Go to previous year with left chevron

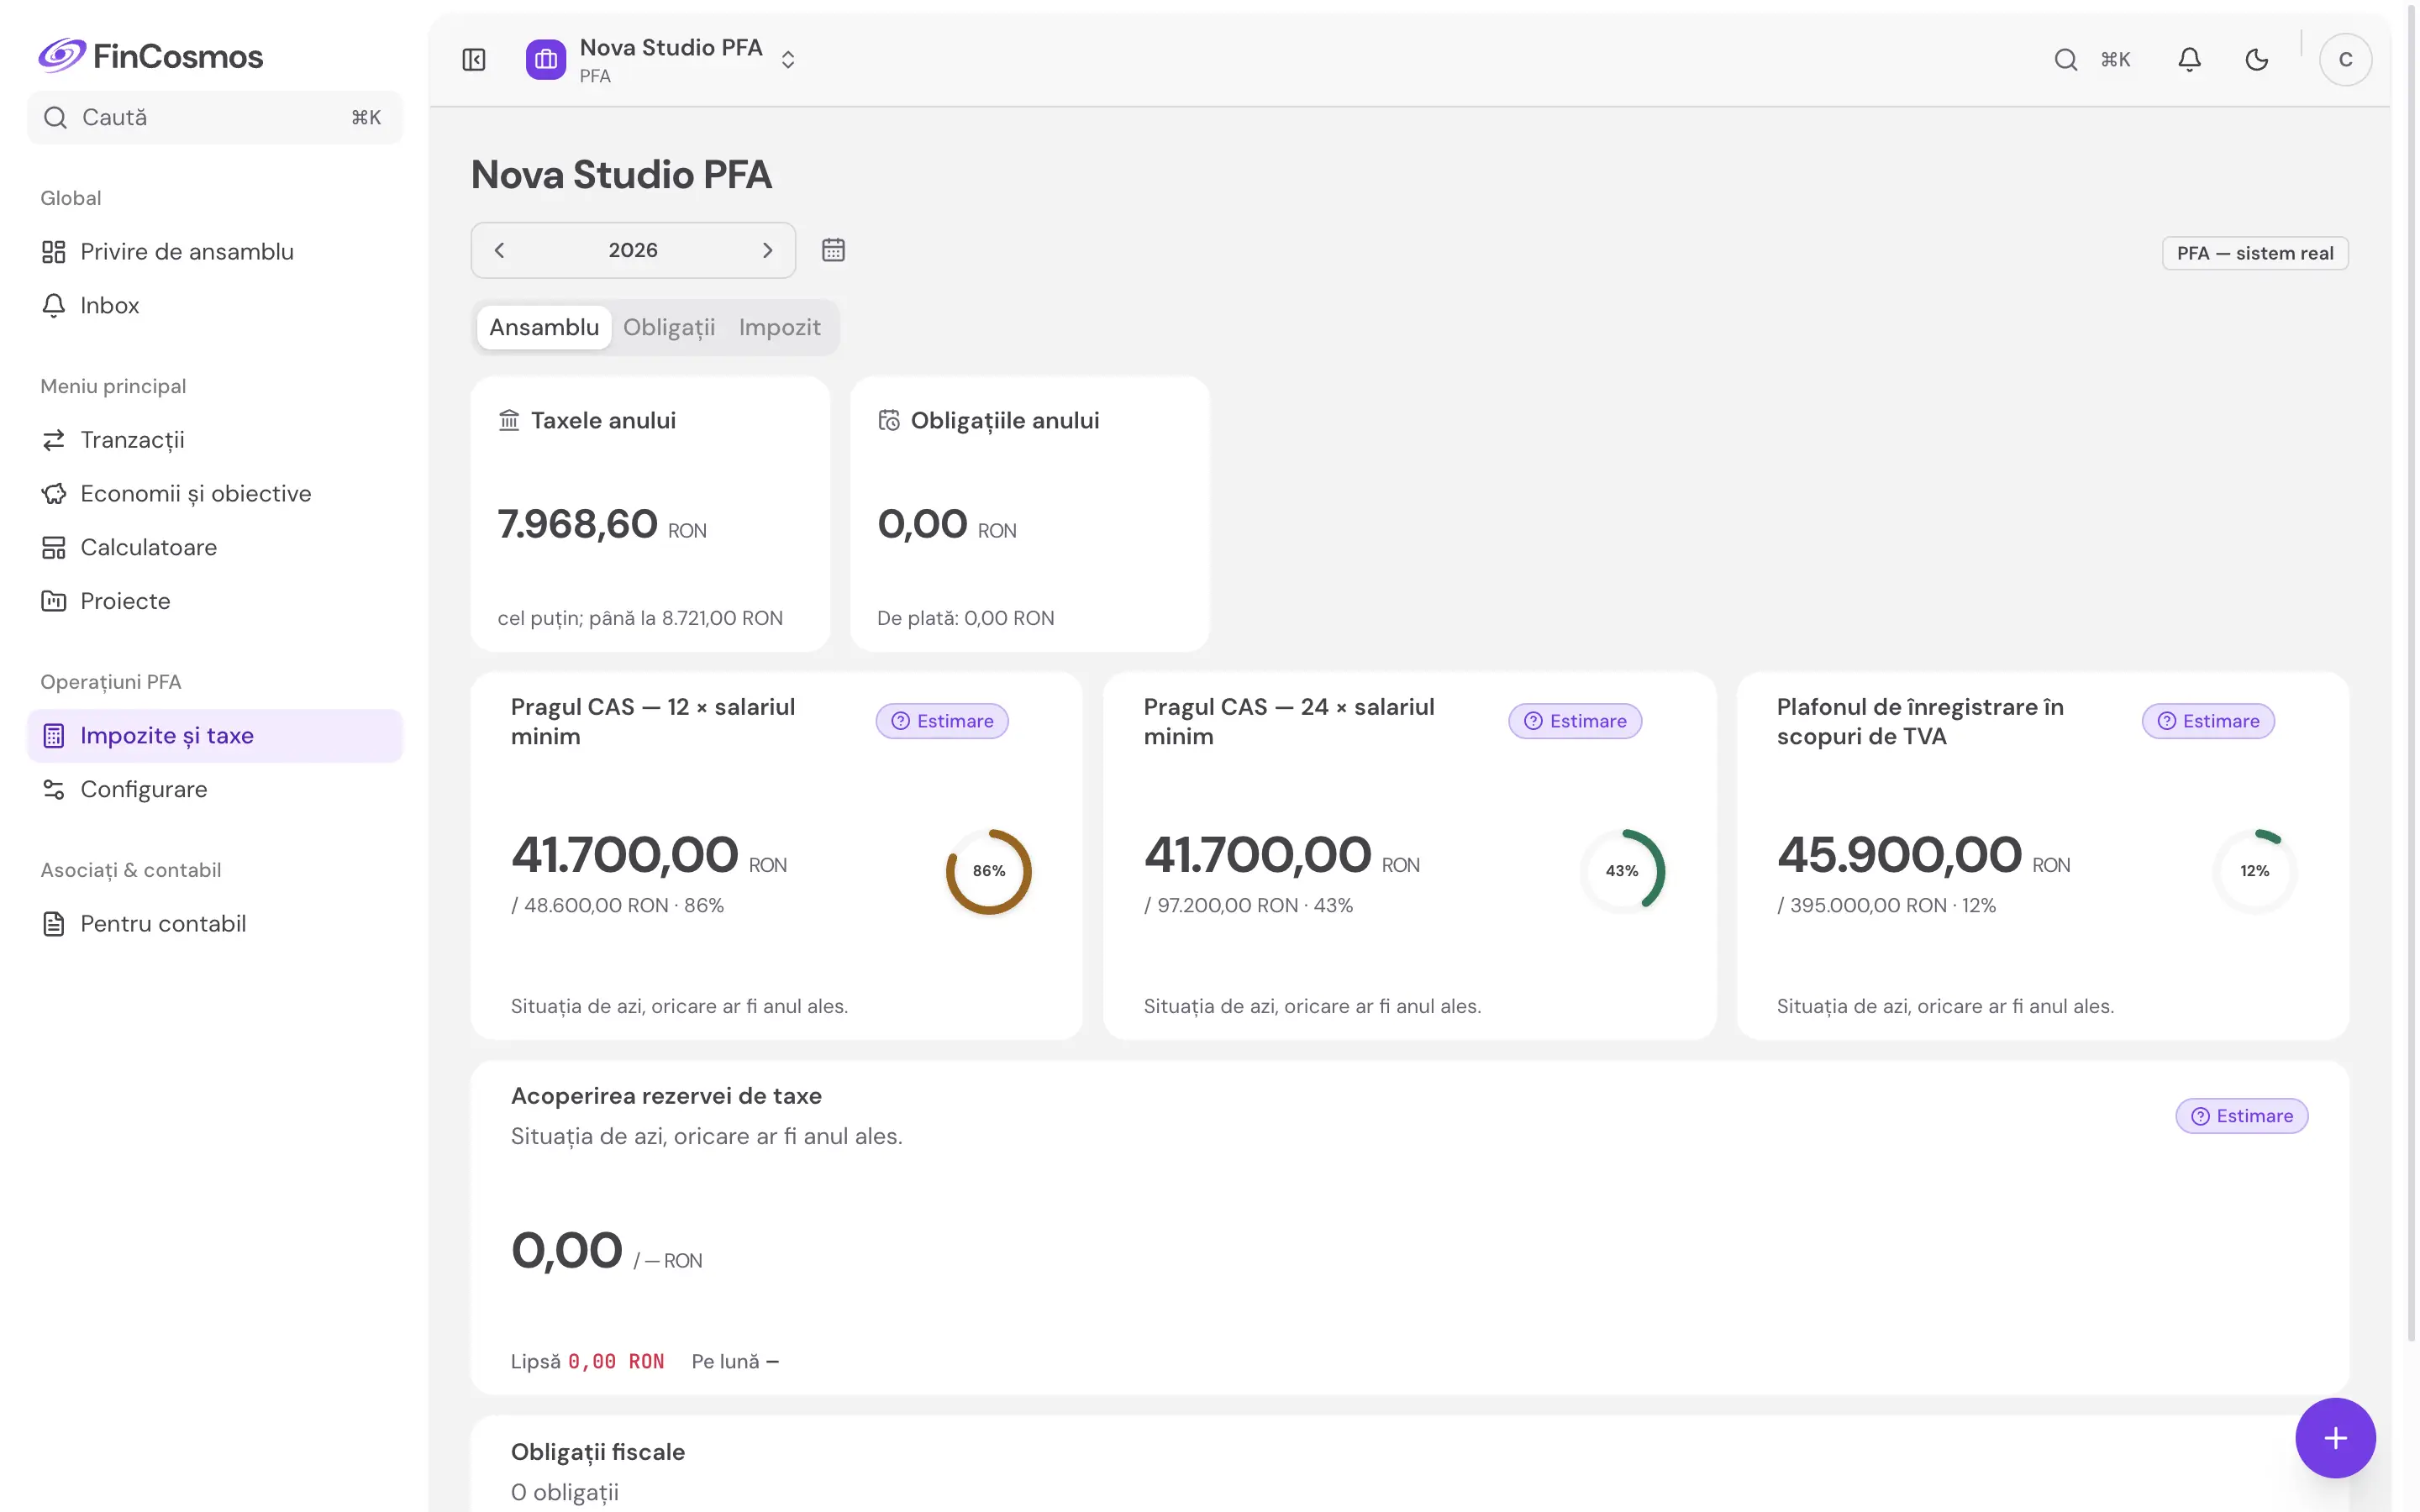499,250
